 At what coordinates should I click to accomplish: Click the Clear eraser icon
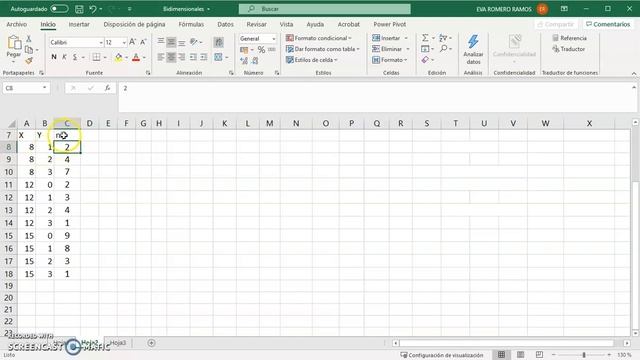[425, 60]
